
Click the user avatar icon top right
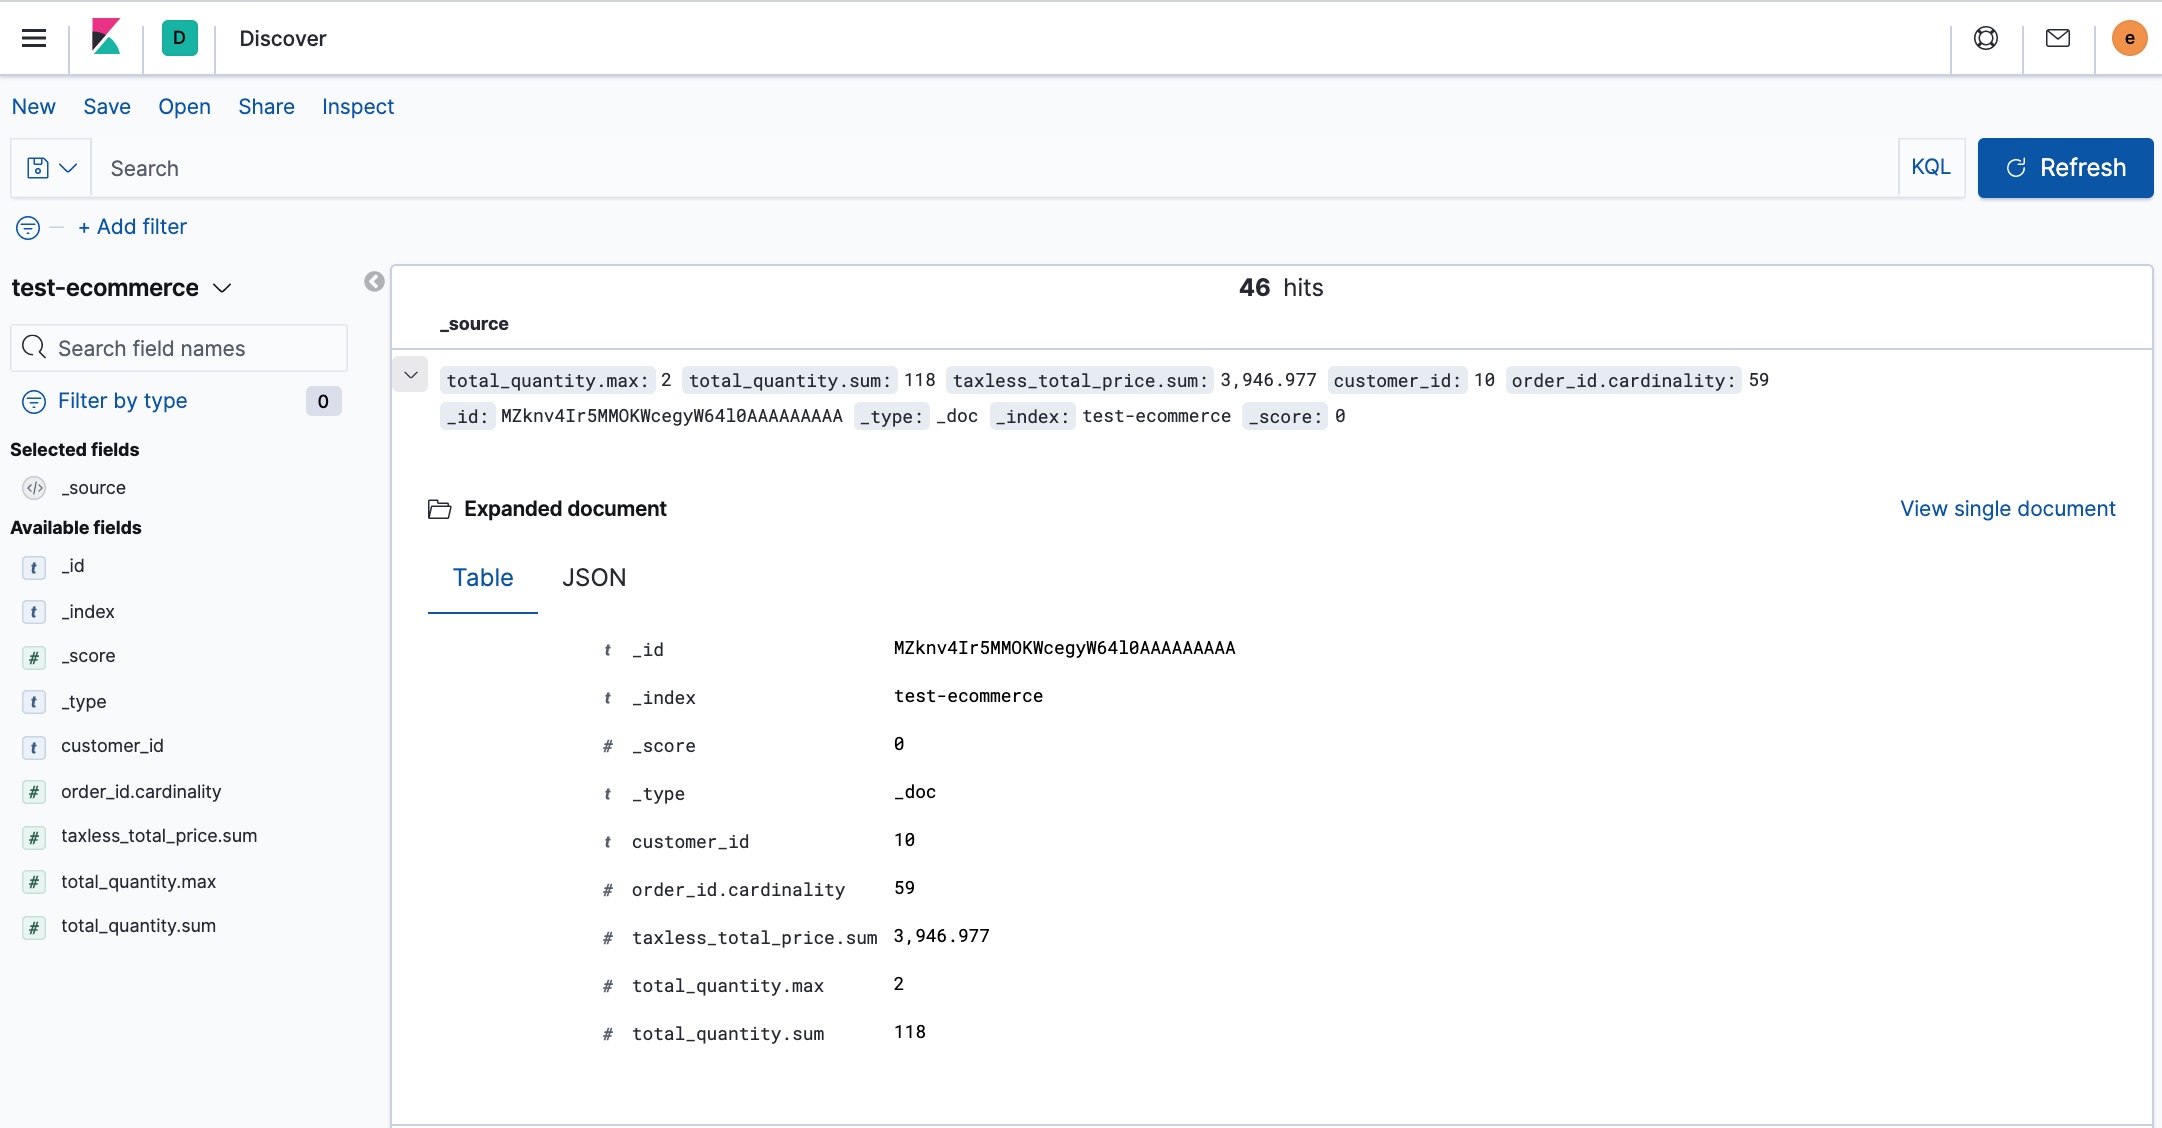coord(2129,39)
